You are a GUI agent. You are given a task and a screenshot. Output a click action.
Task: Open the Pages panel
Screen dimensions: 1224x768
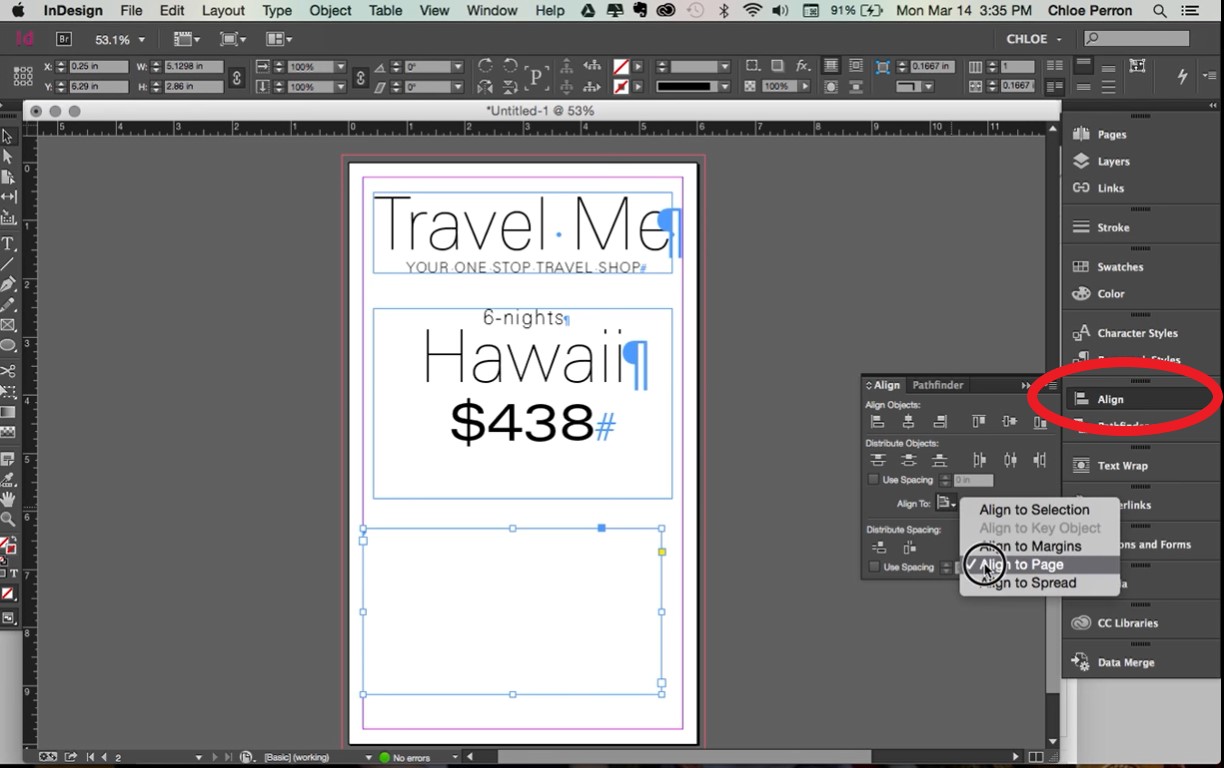pos(1114,133)
